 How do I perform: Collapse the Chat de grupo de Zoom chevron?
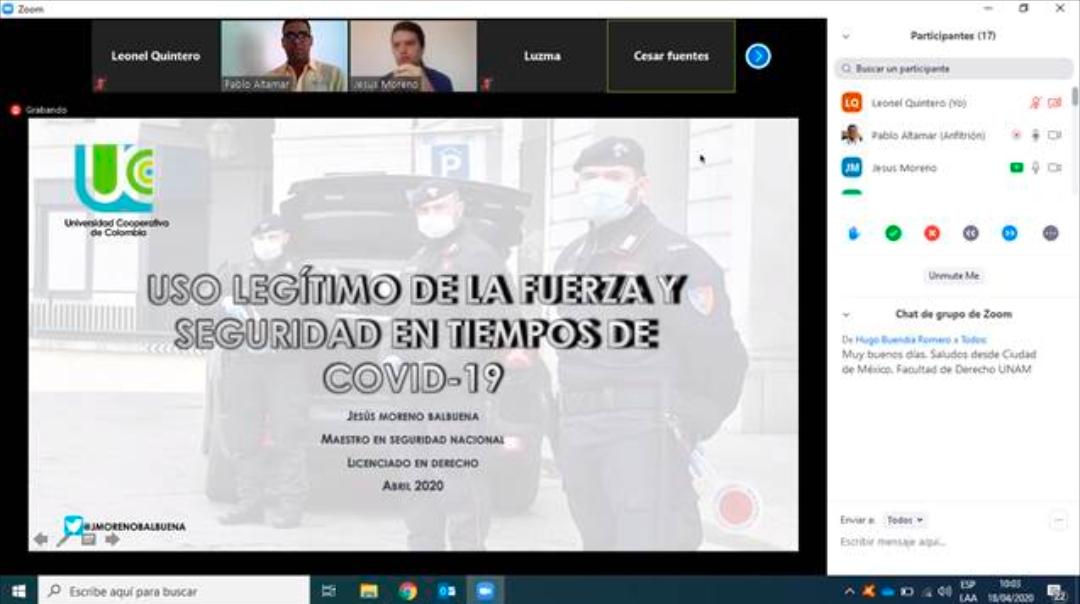(x=846, y=315)
